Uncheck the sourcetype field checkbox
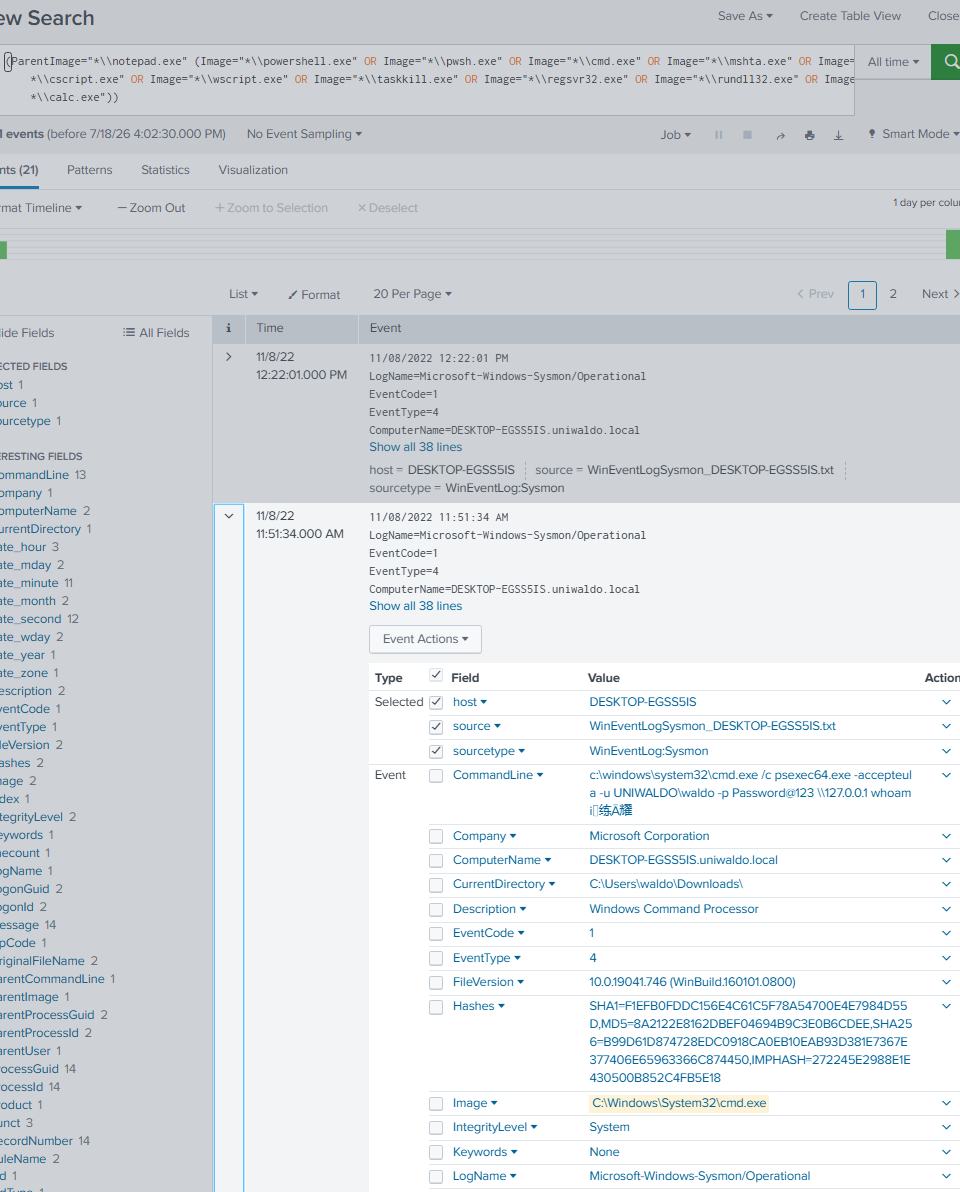 click(x=436, y=751)
